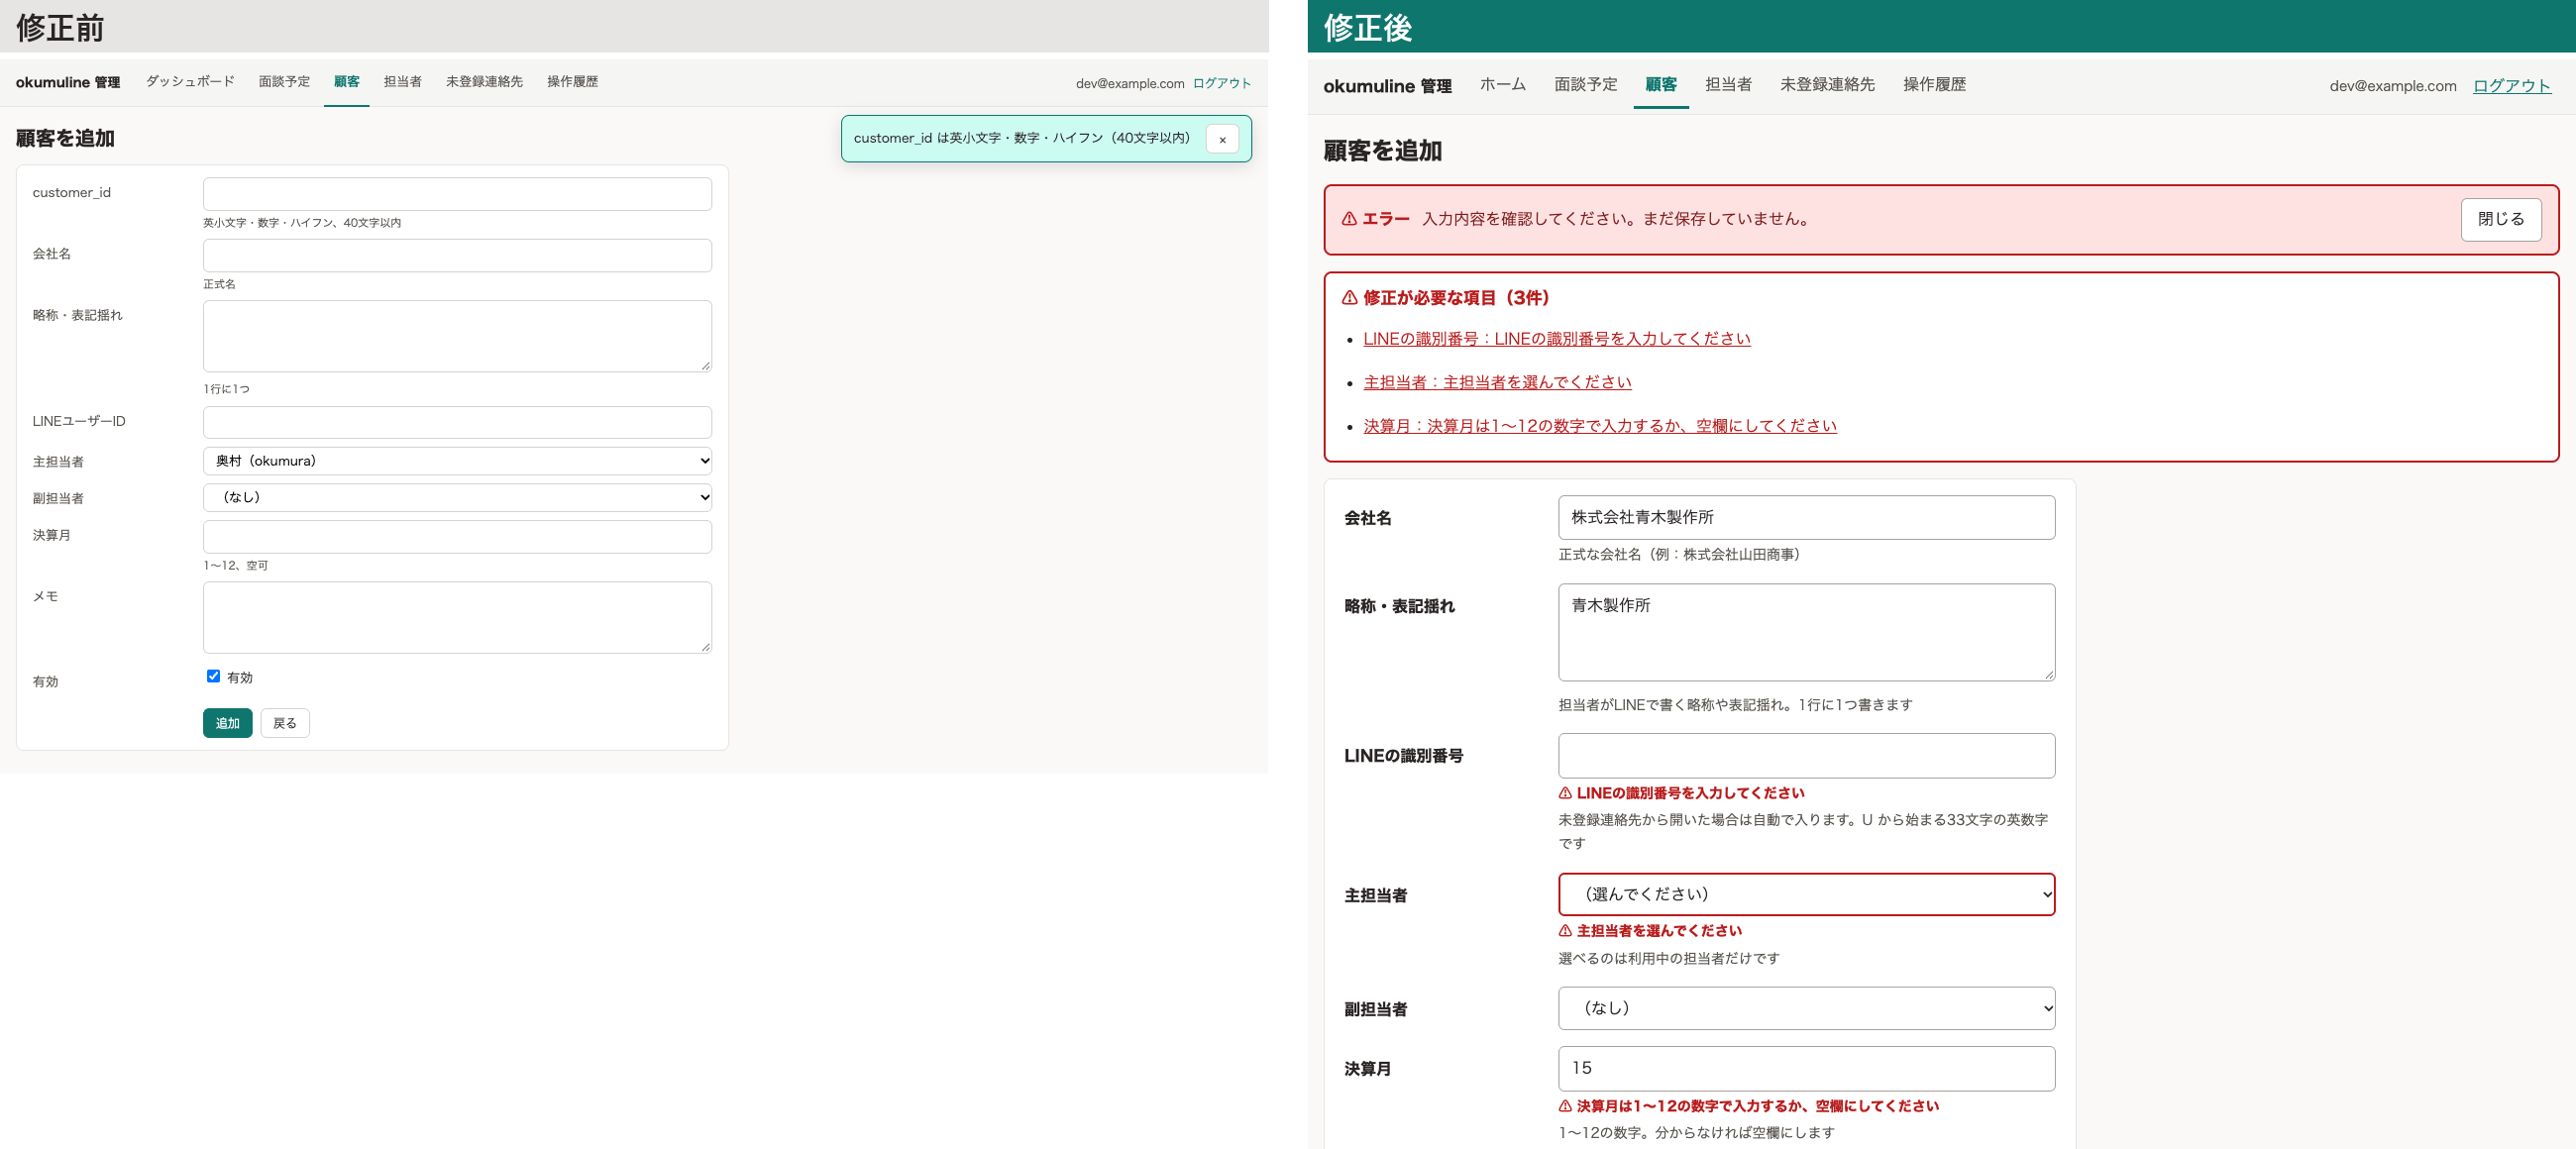Click the warning icon beside エラー

pos(1349,219)
